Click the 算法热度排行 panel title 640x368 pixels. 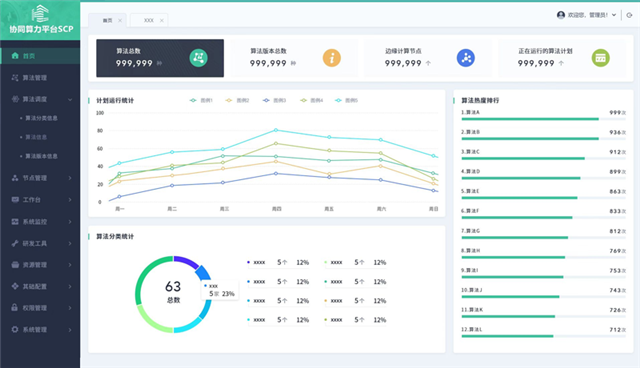pos(480,100)
